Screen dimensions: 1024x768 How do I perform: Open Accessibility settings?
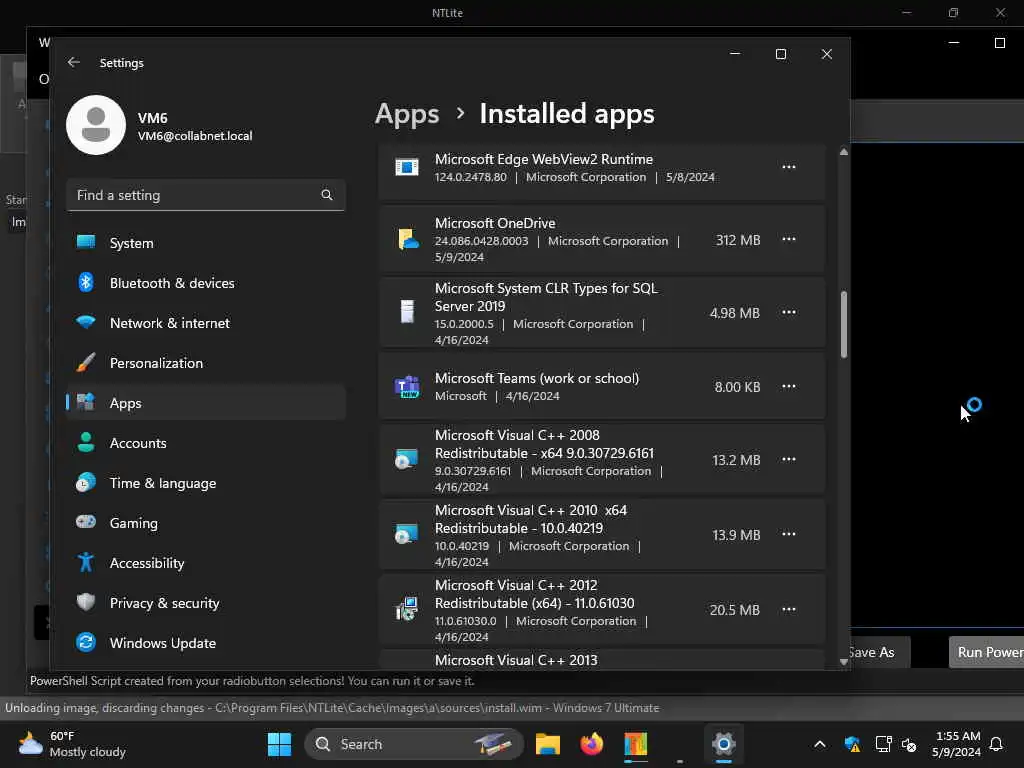point(206,563)
